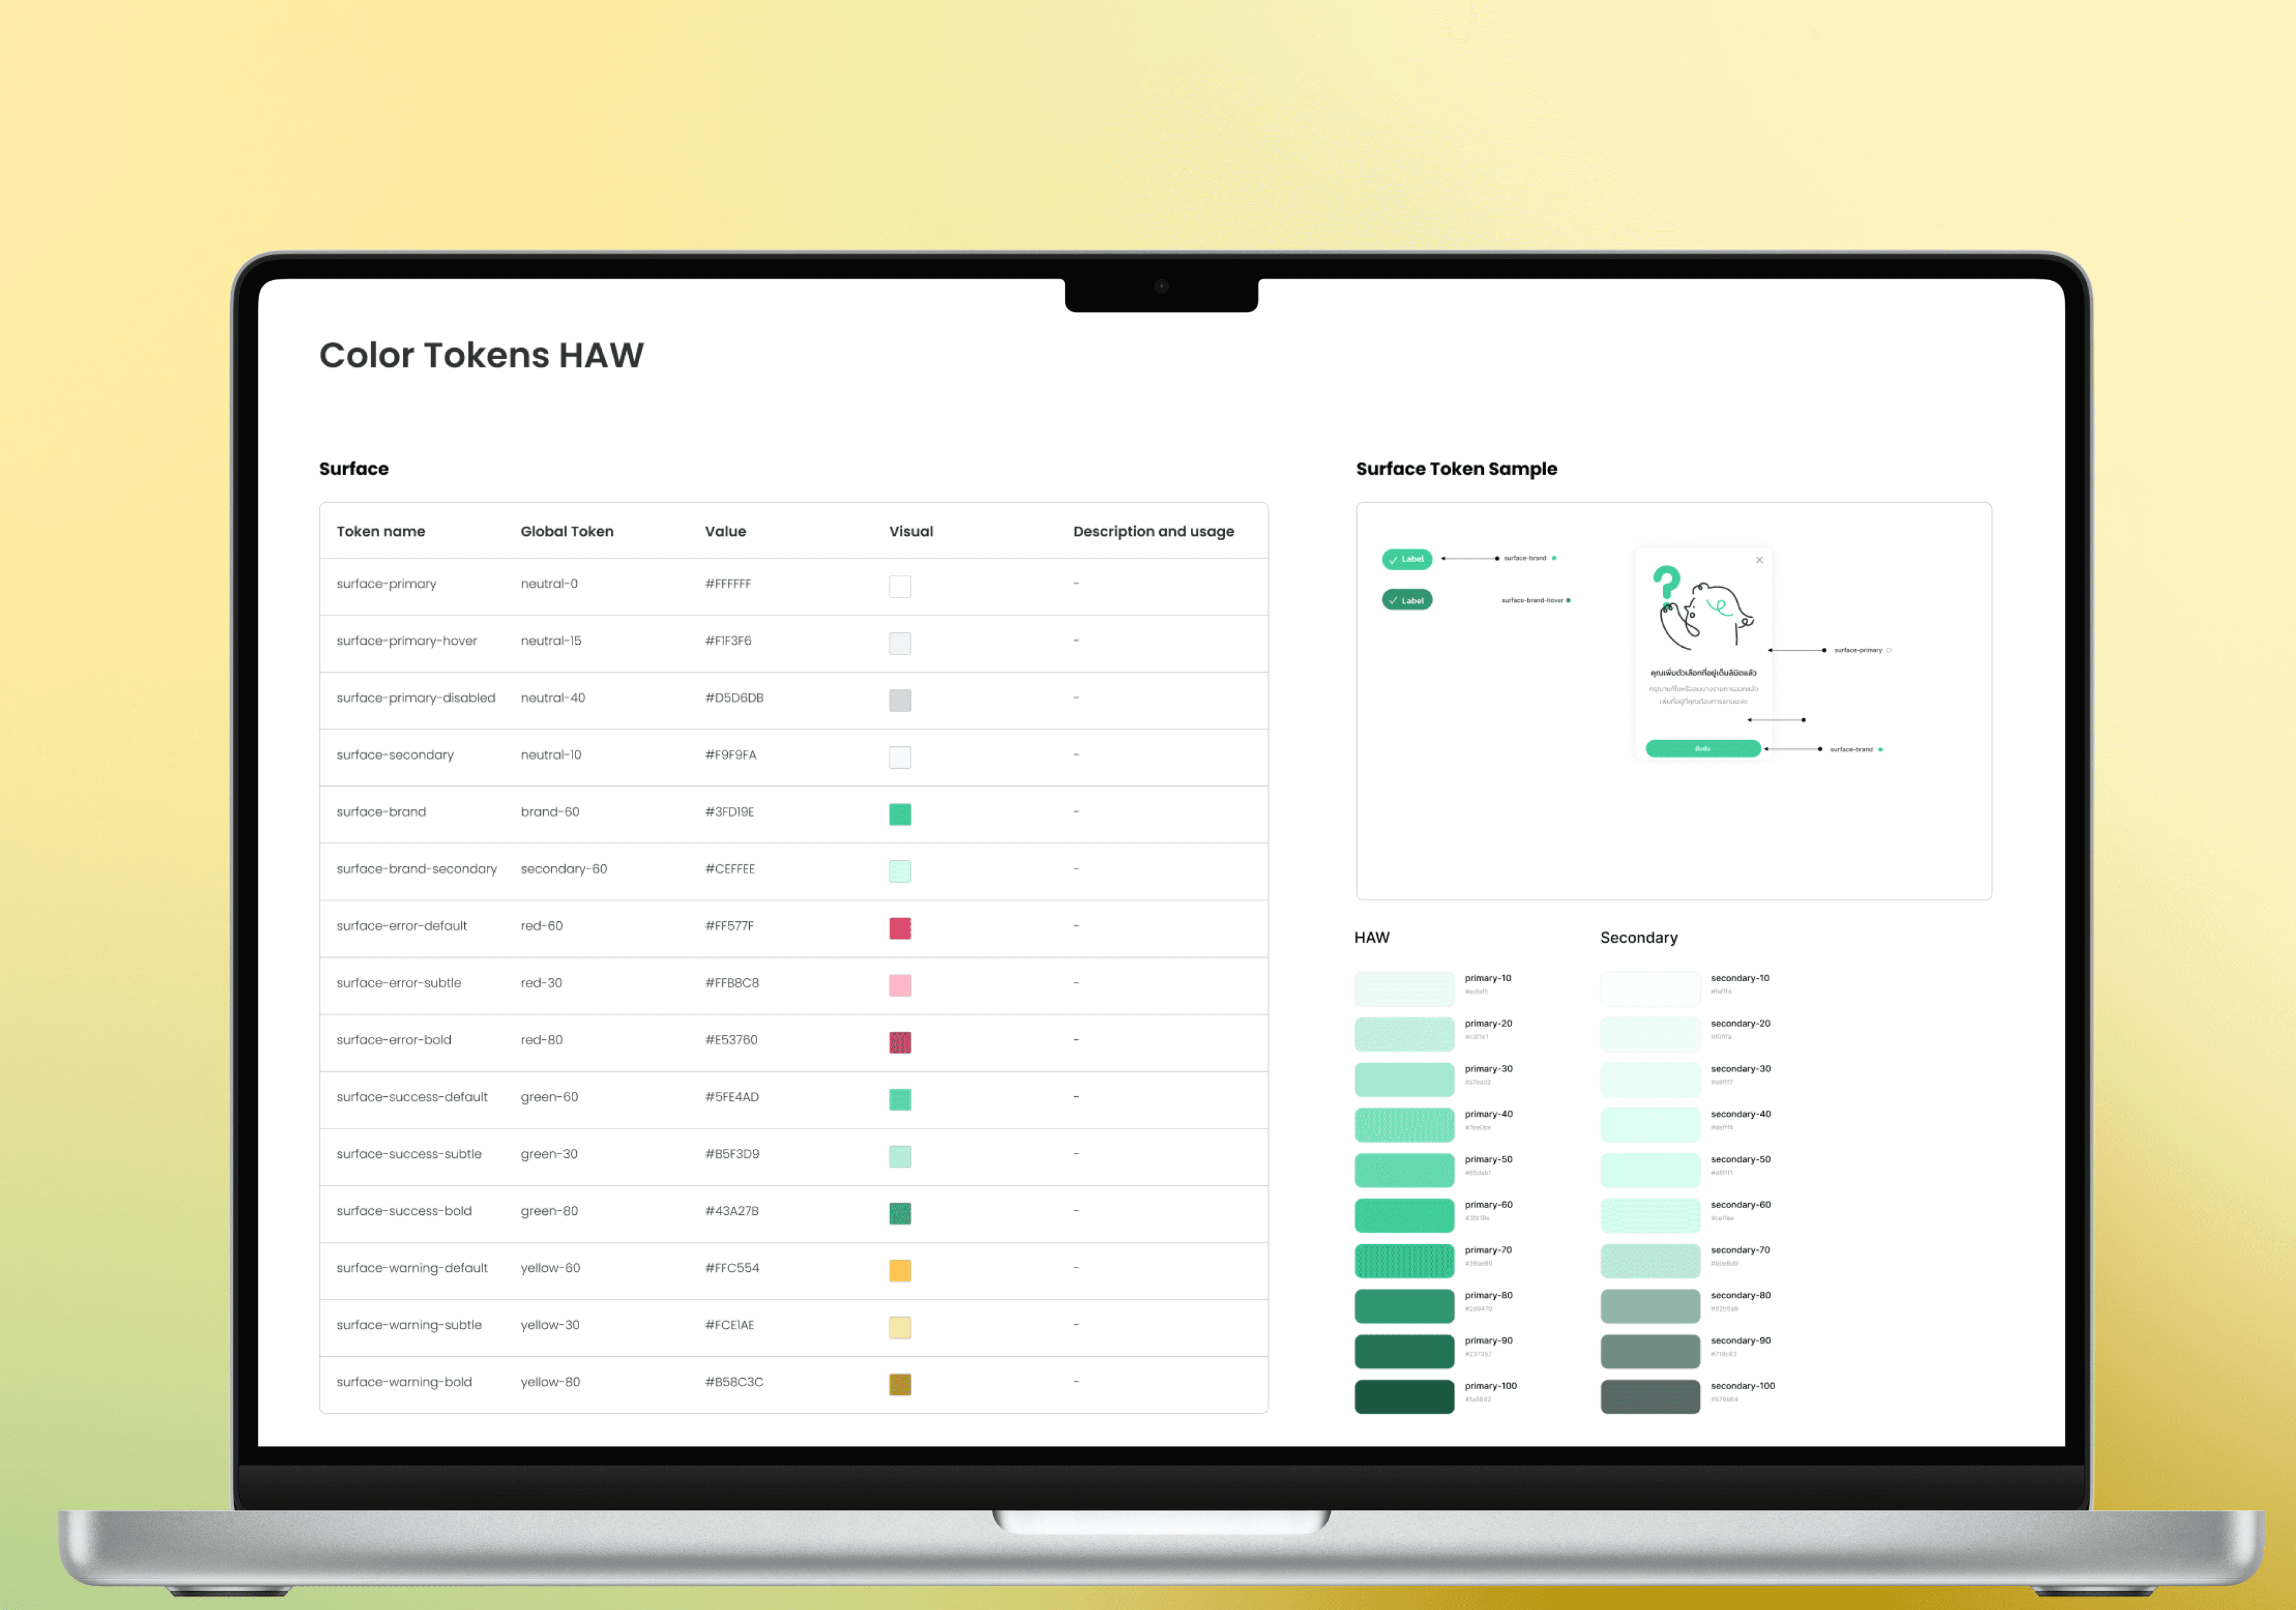Click the "Color Tokens HAW" page title
Viewport: 2296px width, 1610px height.
(x=481, y=355)
